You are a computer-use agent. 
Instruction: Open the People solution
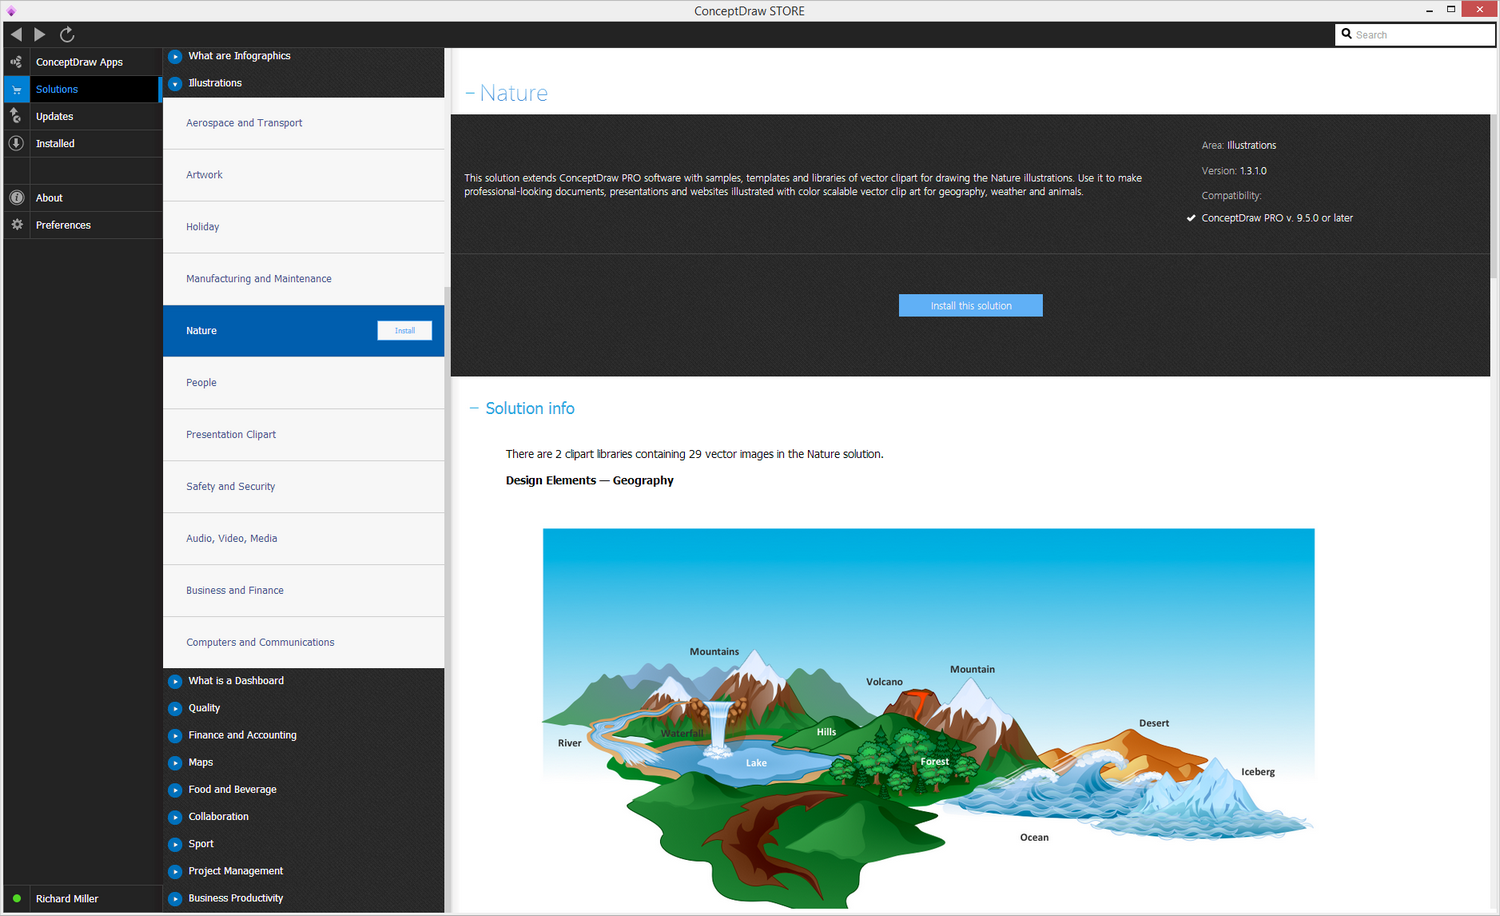pyautogui.click(x=303, y=383)
